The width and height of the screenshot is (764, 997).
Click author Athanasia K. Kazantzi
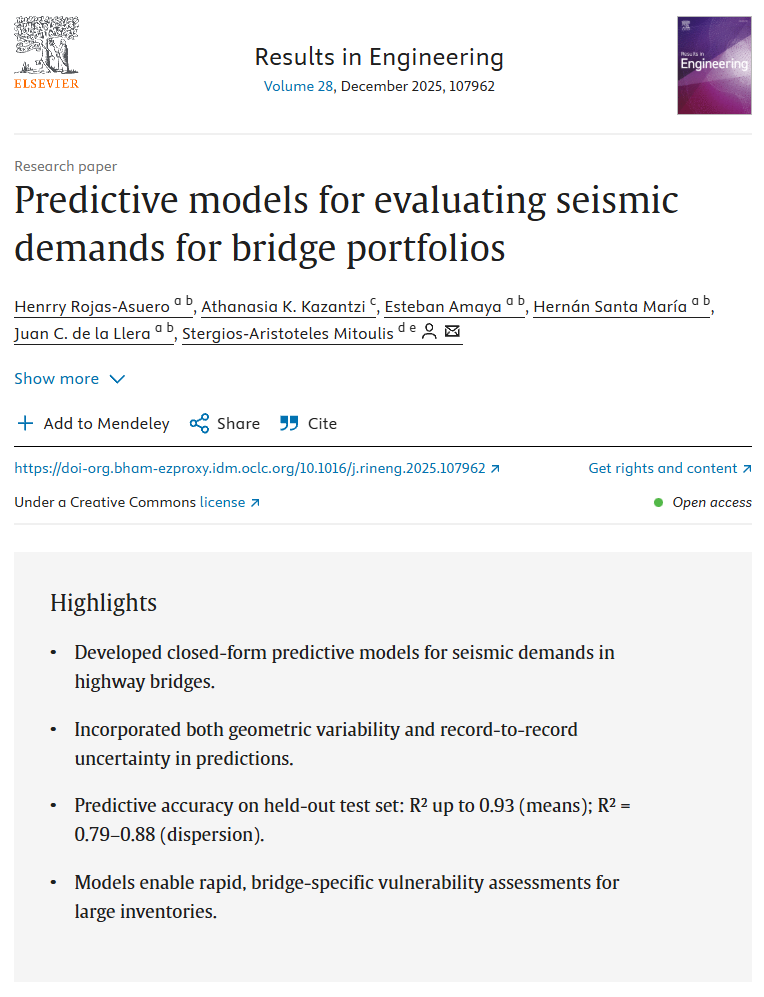[283, 306]
